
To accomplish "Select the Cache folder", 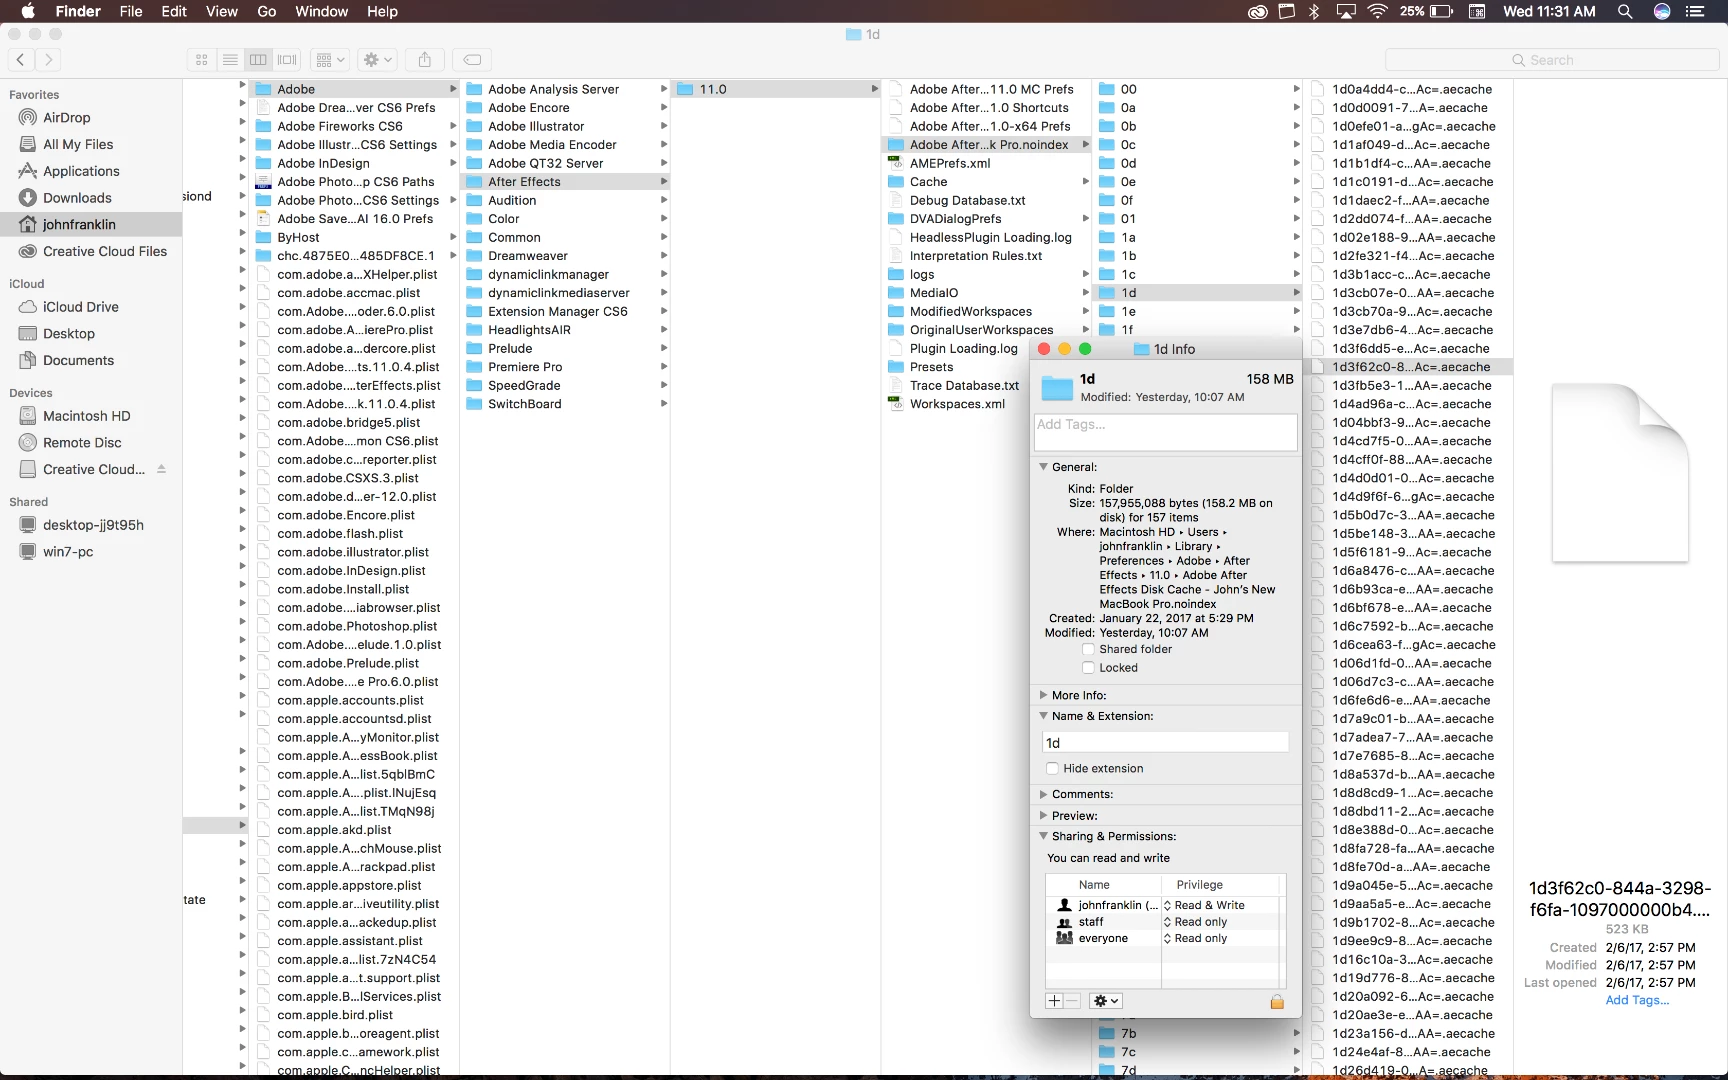I will click(988, 182).
